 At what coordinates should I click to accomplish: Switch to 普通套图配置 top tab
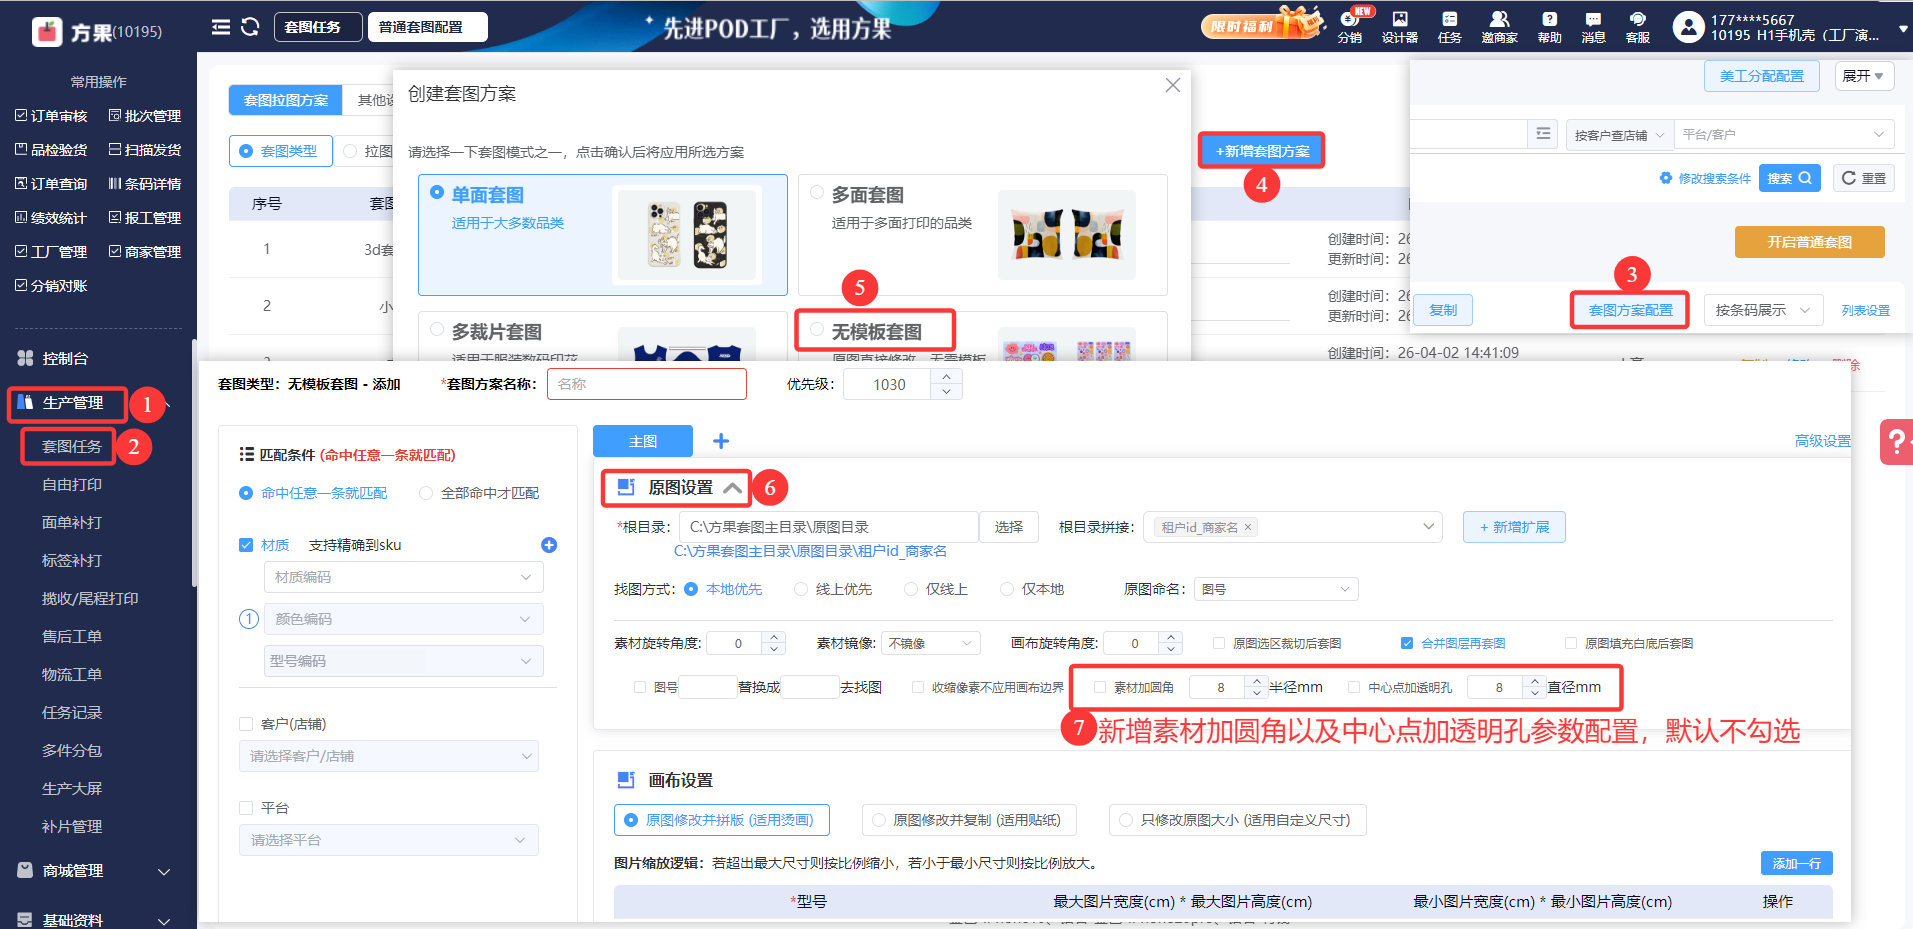point(427,27)
